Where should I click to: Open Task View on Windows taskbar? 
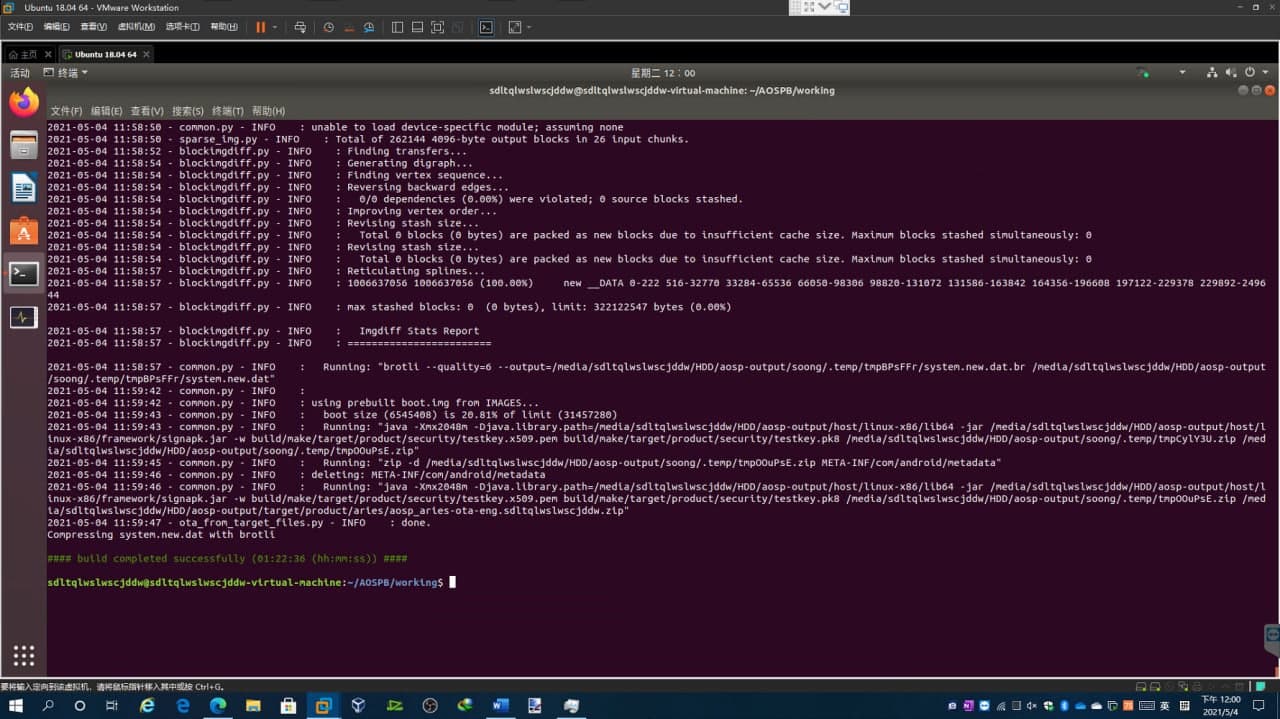112,705
